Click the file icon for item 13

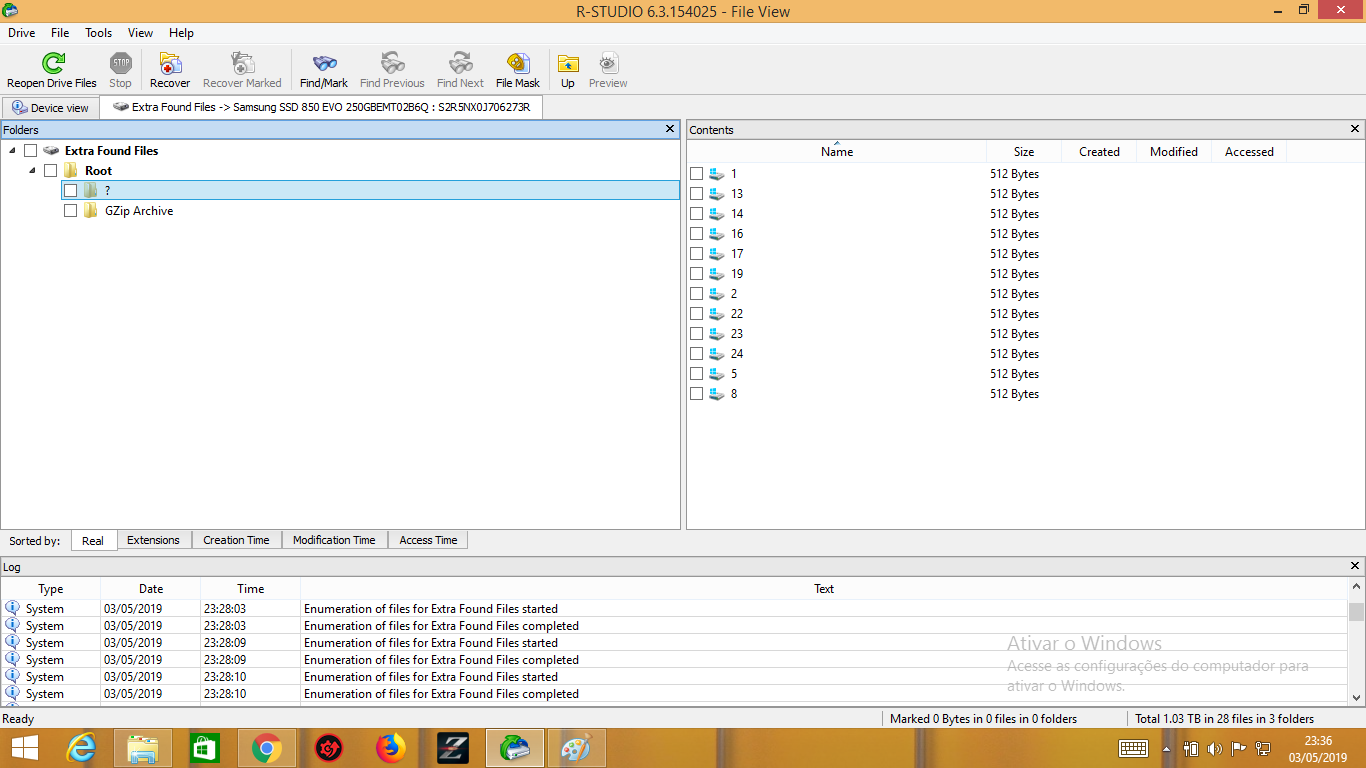tap(717, 194)
